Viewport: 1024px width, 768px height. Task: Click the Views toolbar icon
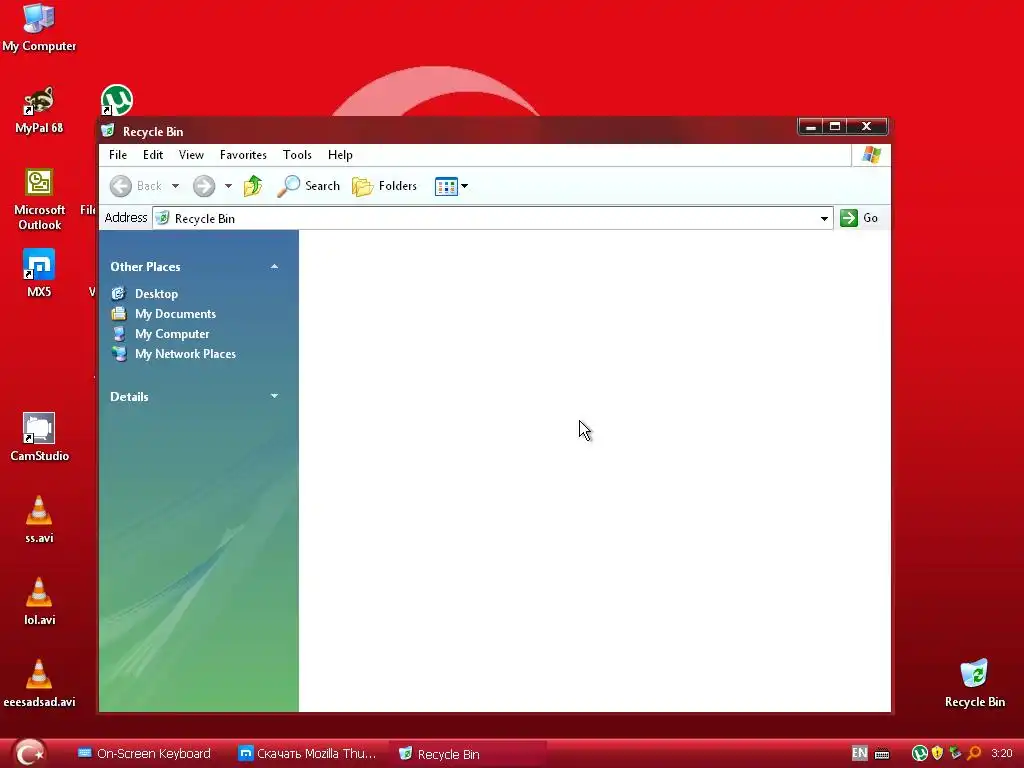(446, 186)
